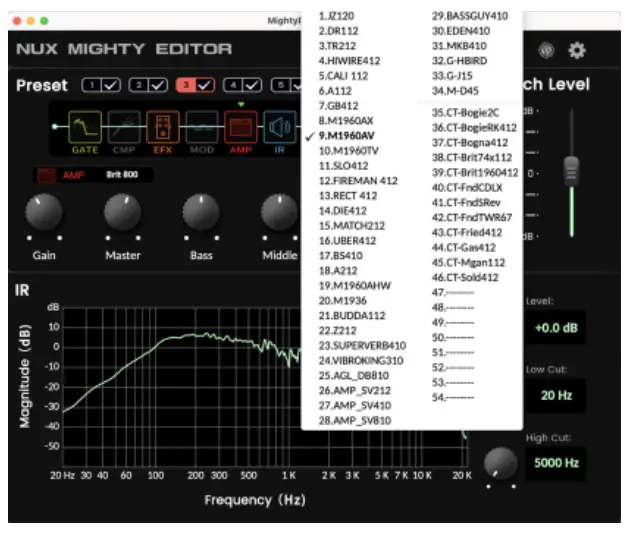Screen dimensions: 631x535
Task: Select the checked 9.M1960AV cabinet
Action: pos(346,136)
